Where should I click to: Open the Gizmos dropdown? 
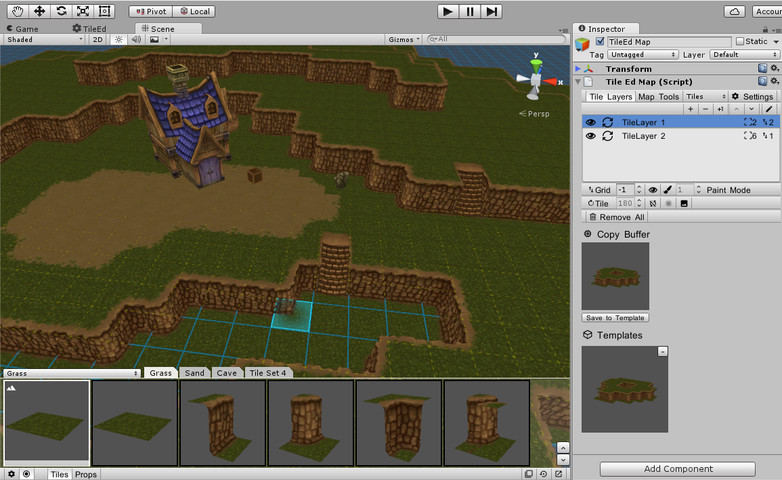pyautogui.click(x=404, y=39)
